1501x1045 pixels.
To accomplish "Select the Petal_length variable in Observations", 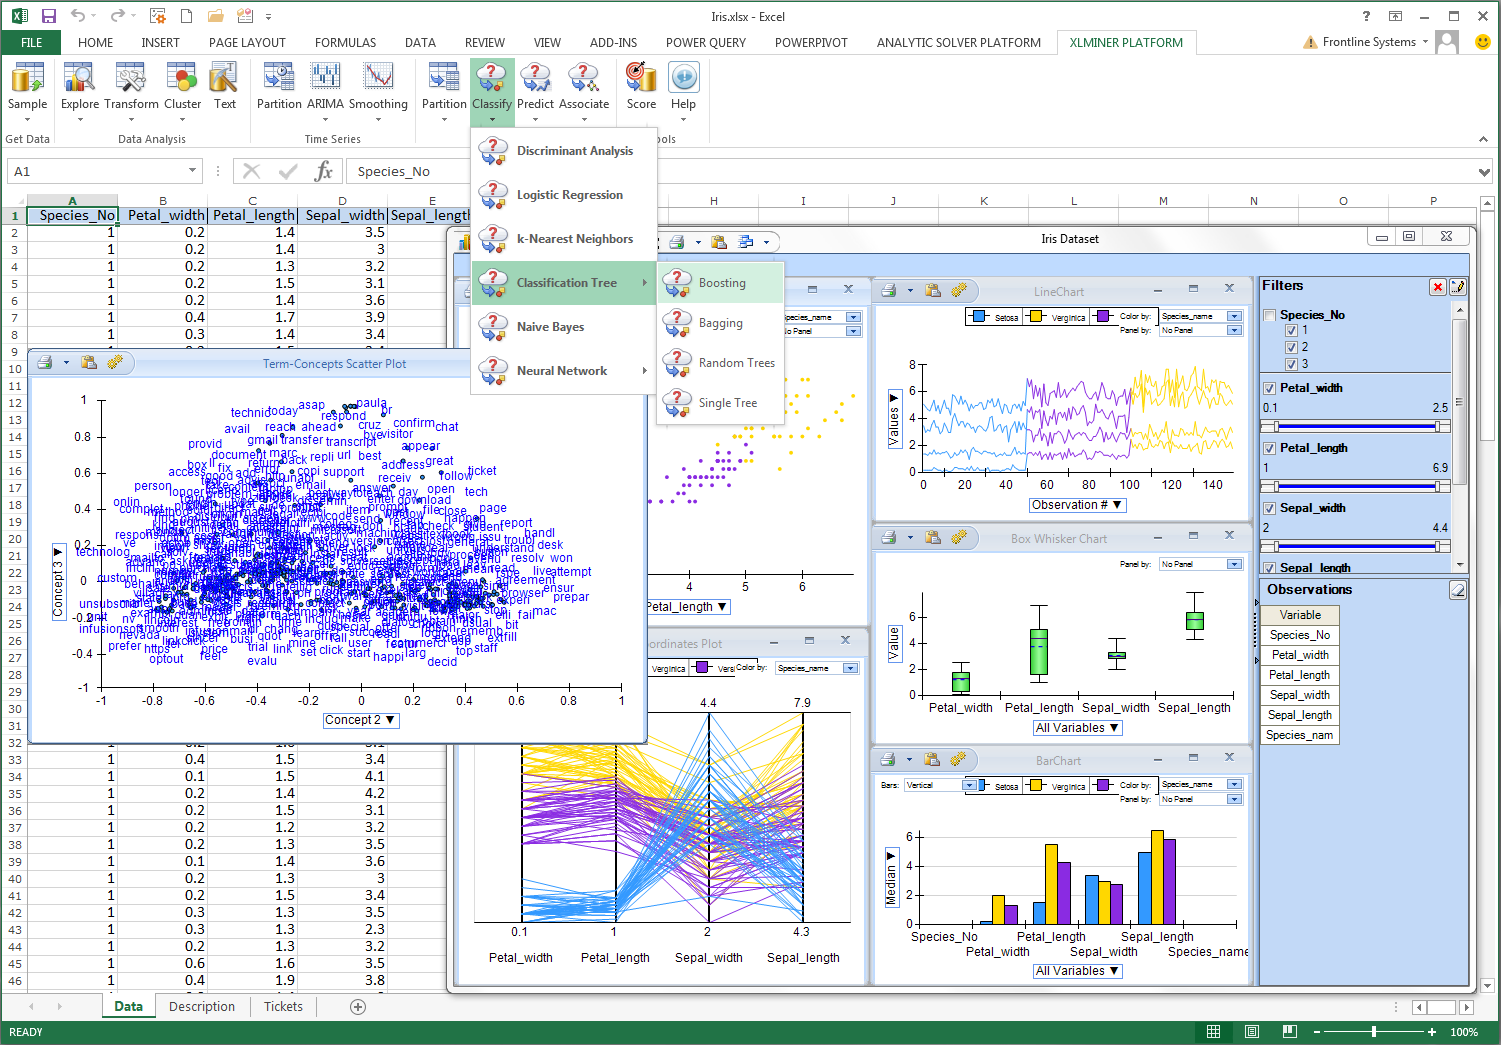I will 1299,675.
